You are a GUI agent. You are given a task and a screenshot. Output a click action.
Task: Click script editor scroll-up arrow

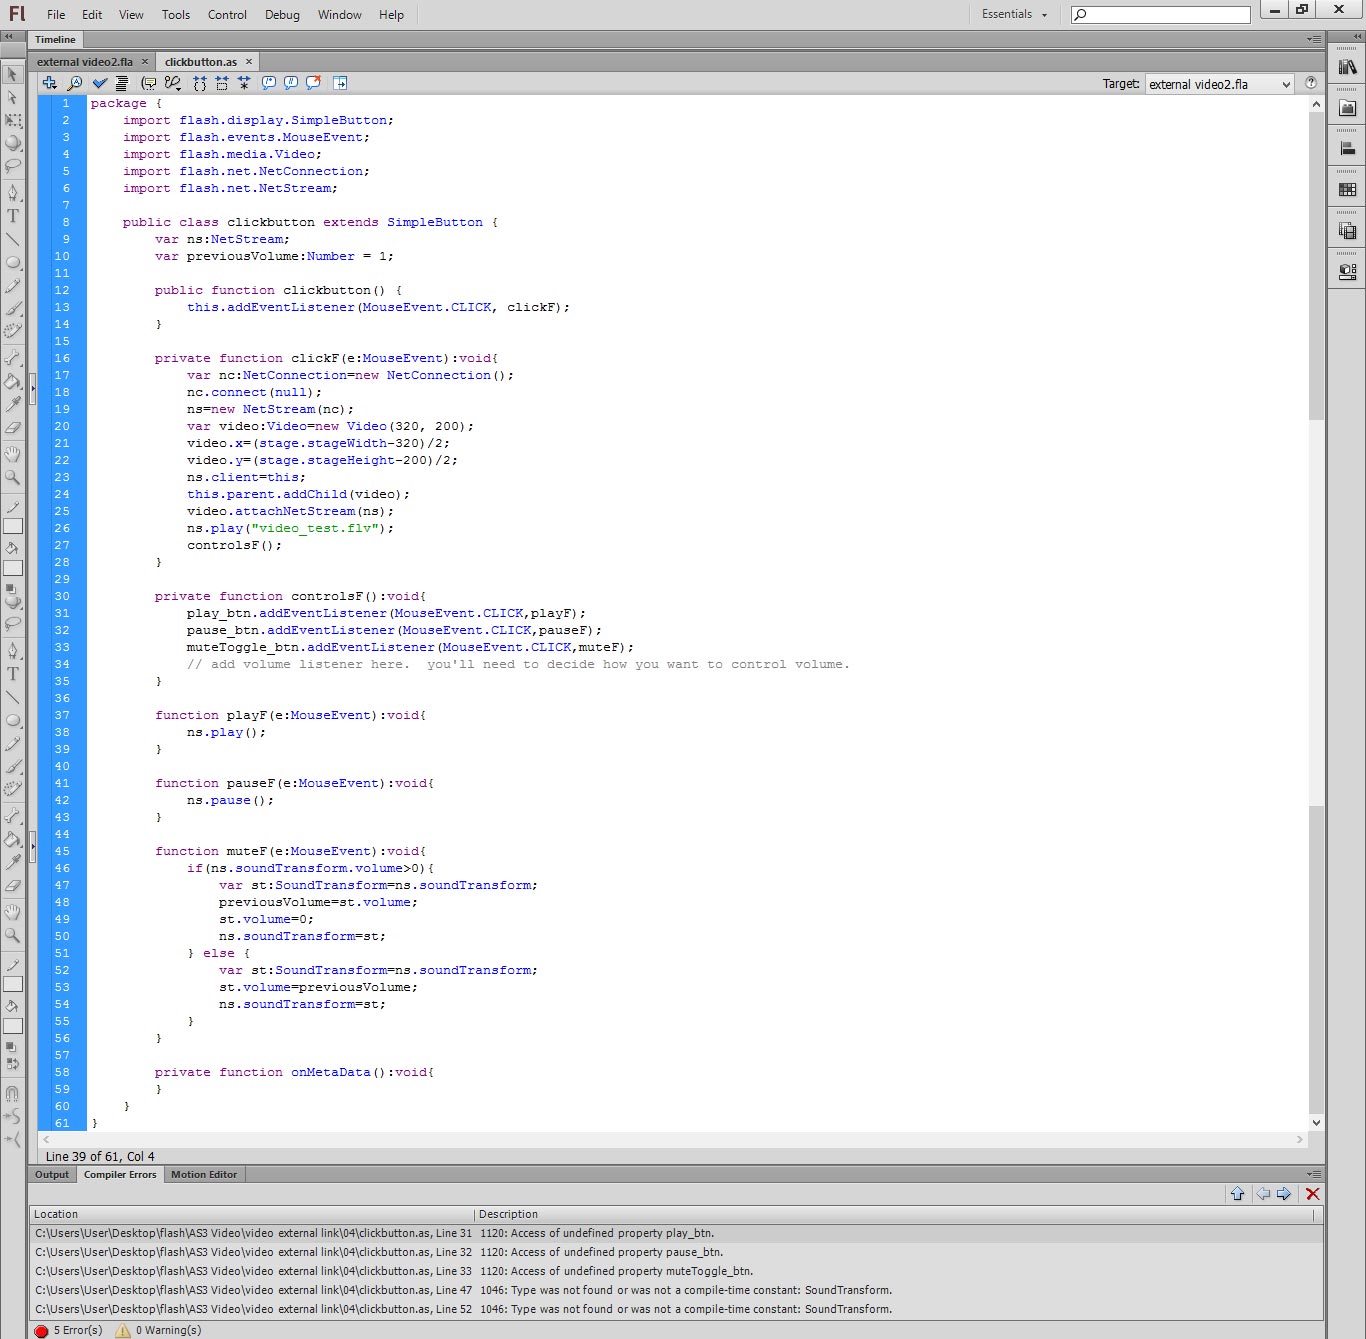[1316, 104]
